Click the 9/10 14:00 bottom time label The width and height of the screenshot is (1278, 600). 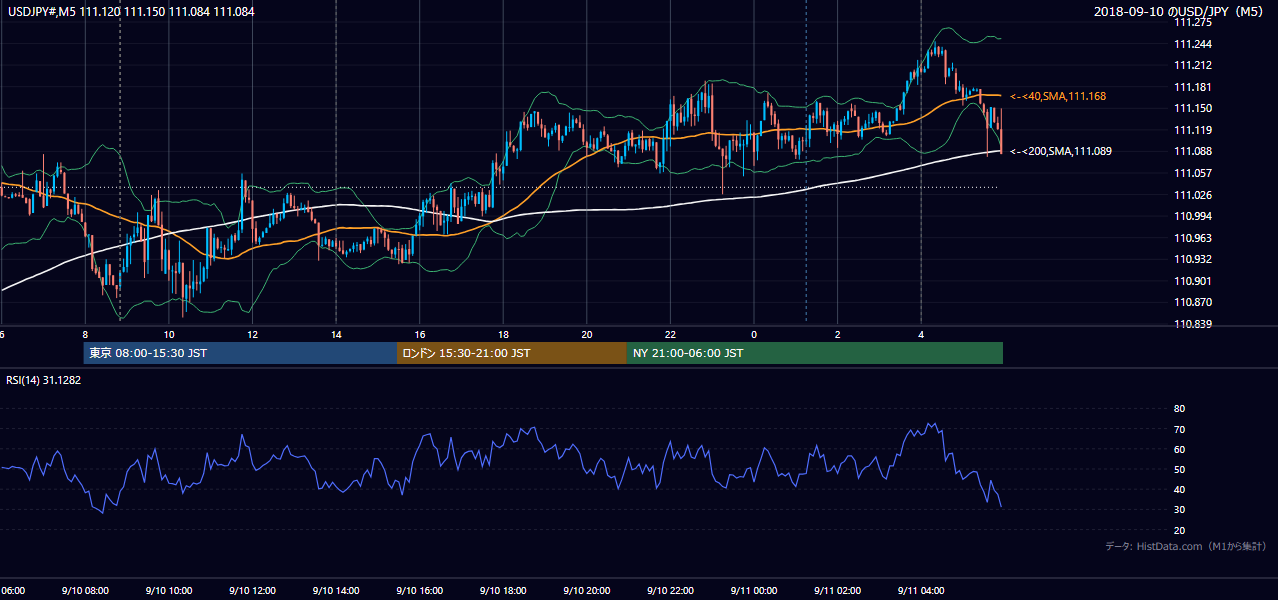click(x=334, y=591)
